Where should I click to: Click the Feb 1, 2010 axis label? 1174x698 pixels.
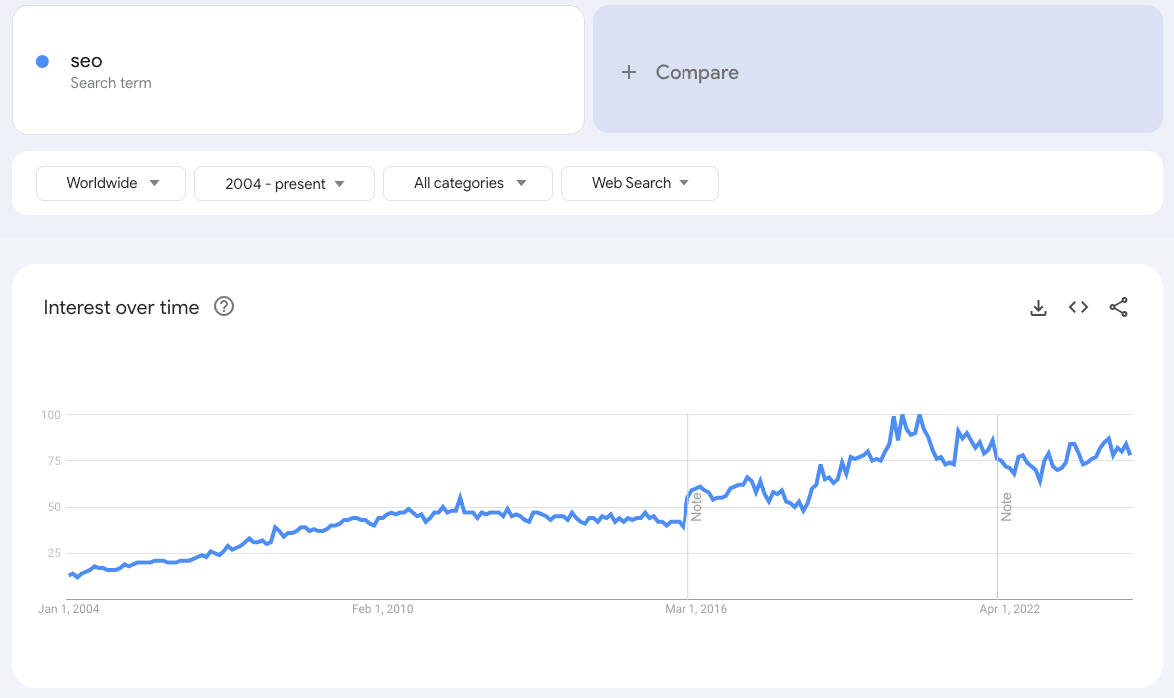coord(382,609)
